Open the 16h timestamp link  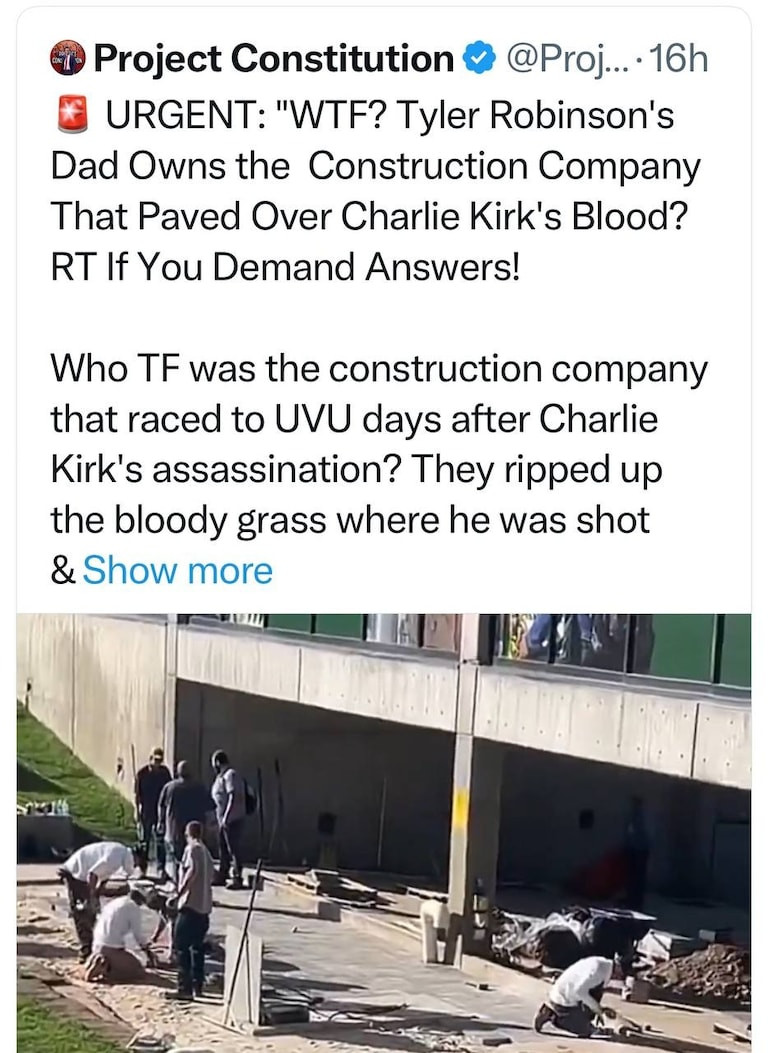point(678,60)
